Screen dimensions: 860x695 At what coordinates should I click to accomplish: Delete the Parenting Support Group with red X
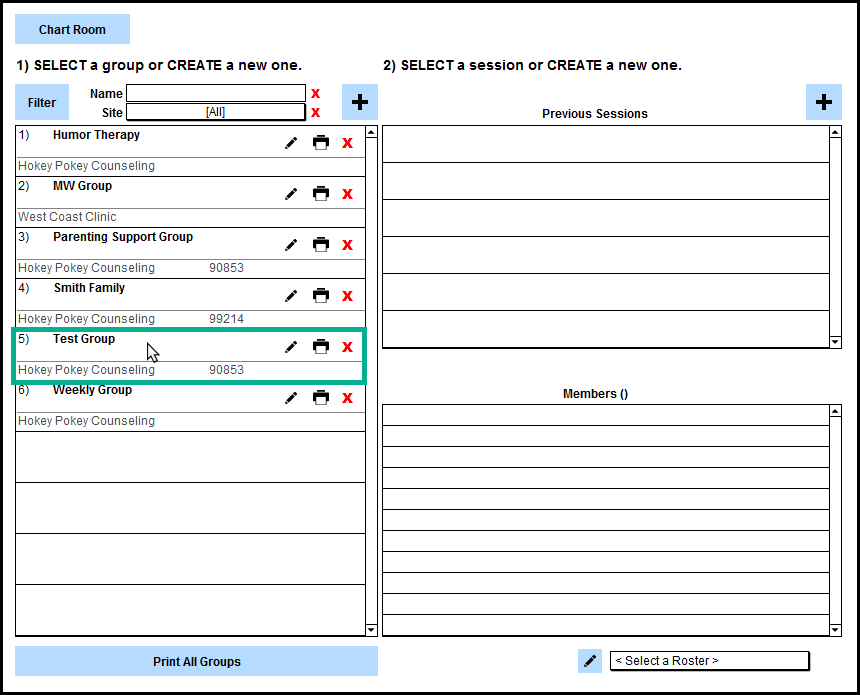click(x=347, y=245)
